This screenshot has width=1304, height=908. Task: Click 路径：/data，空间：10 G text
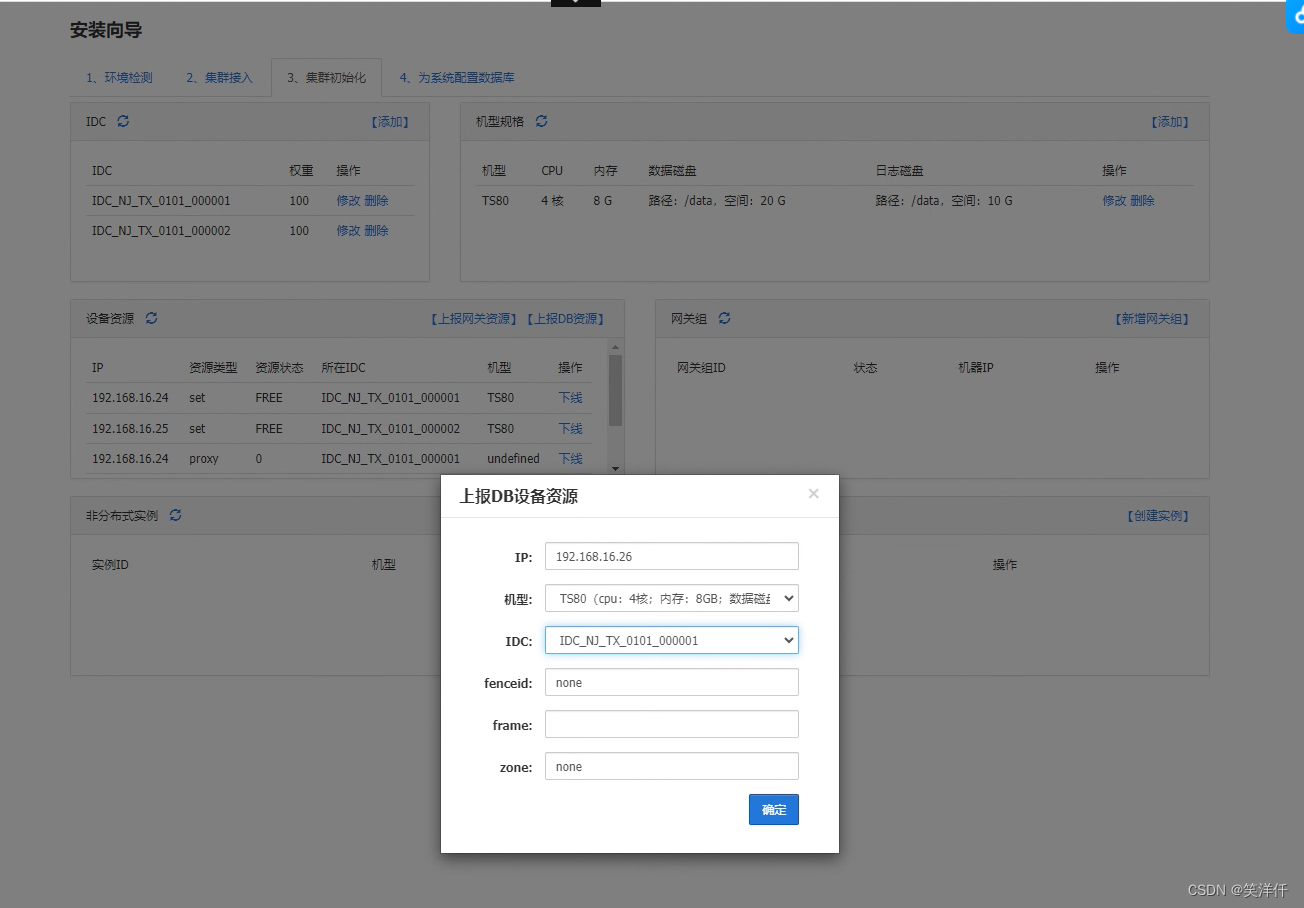coord(944,201)
